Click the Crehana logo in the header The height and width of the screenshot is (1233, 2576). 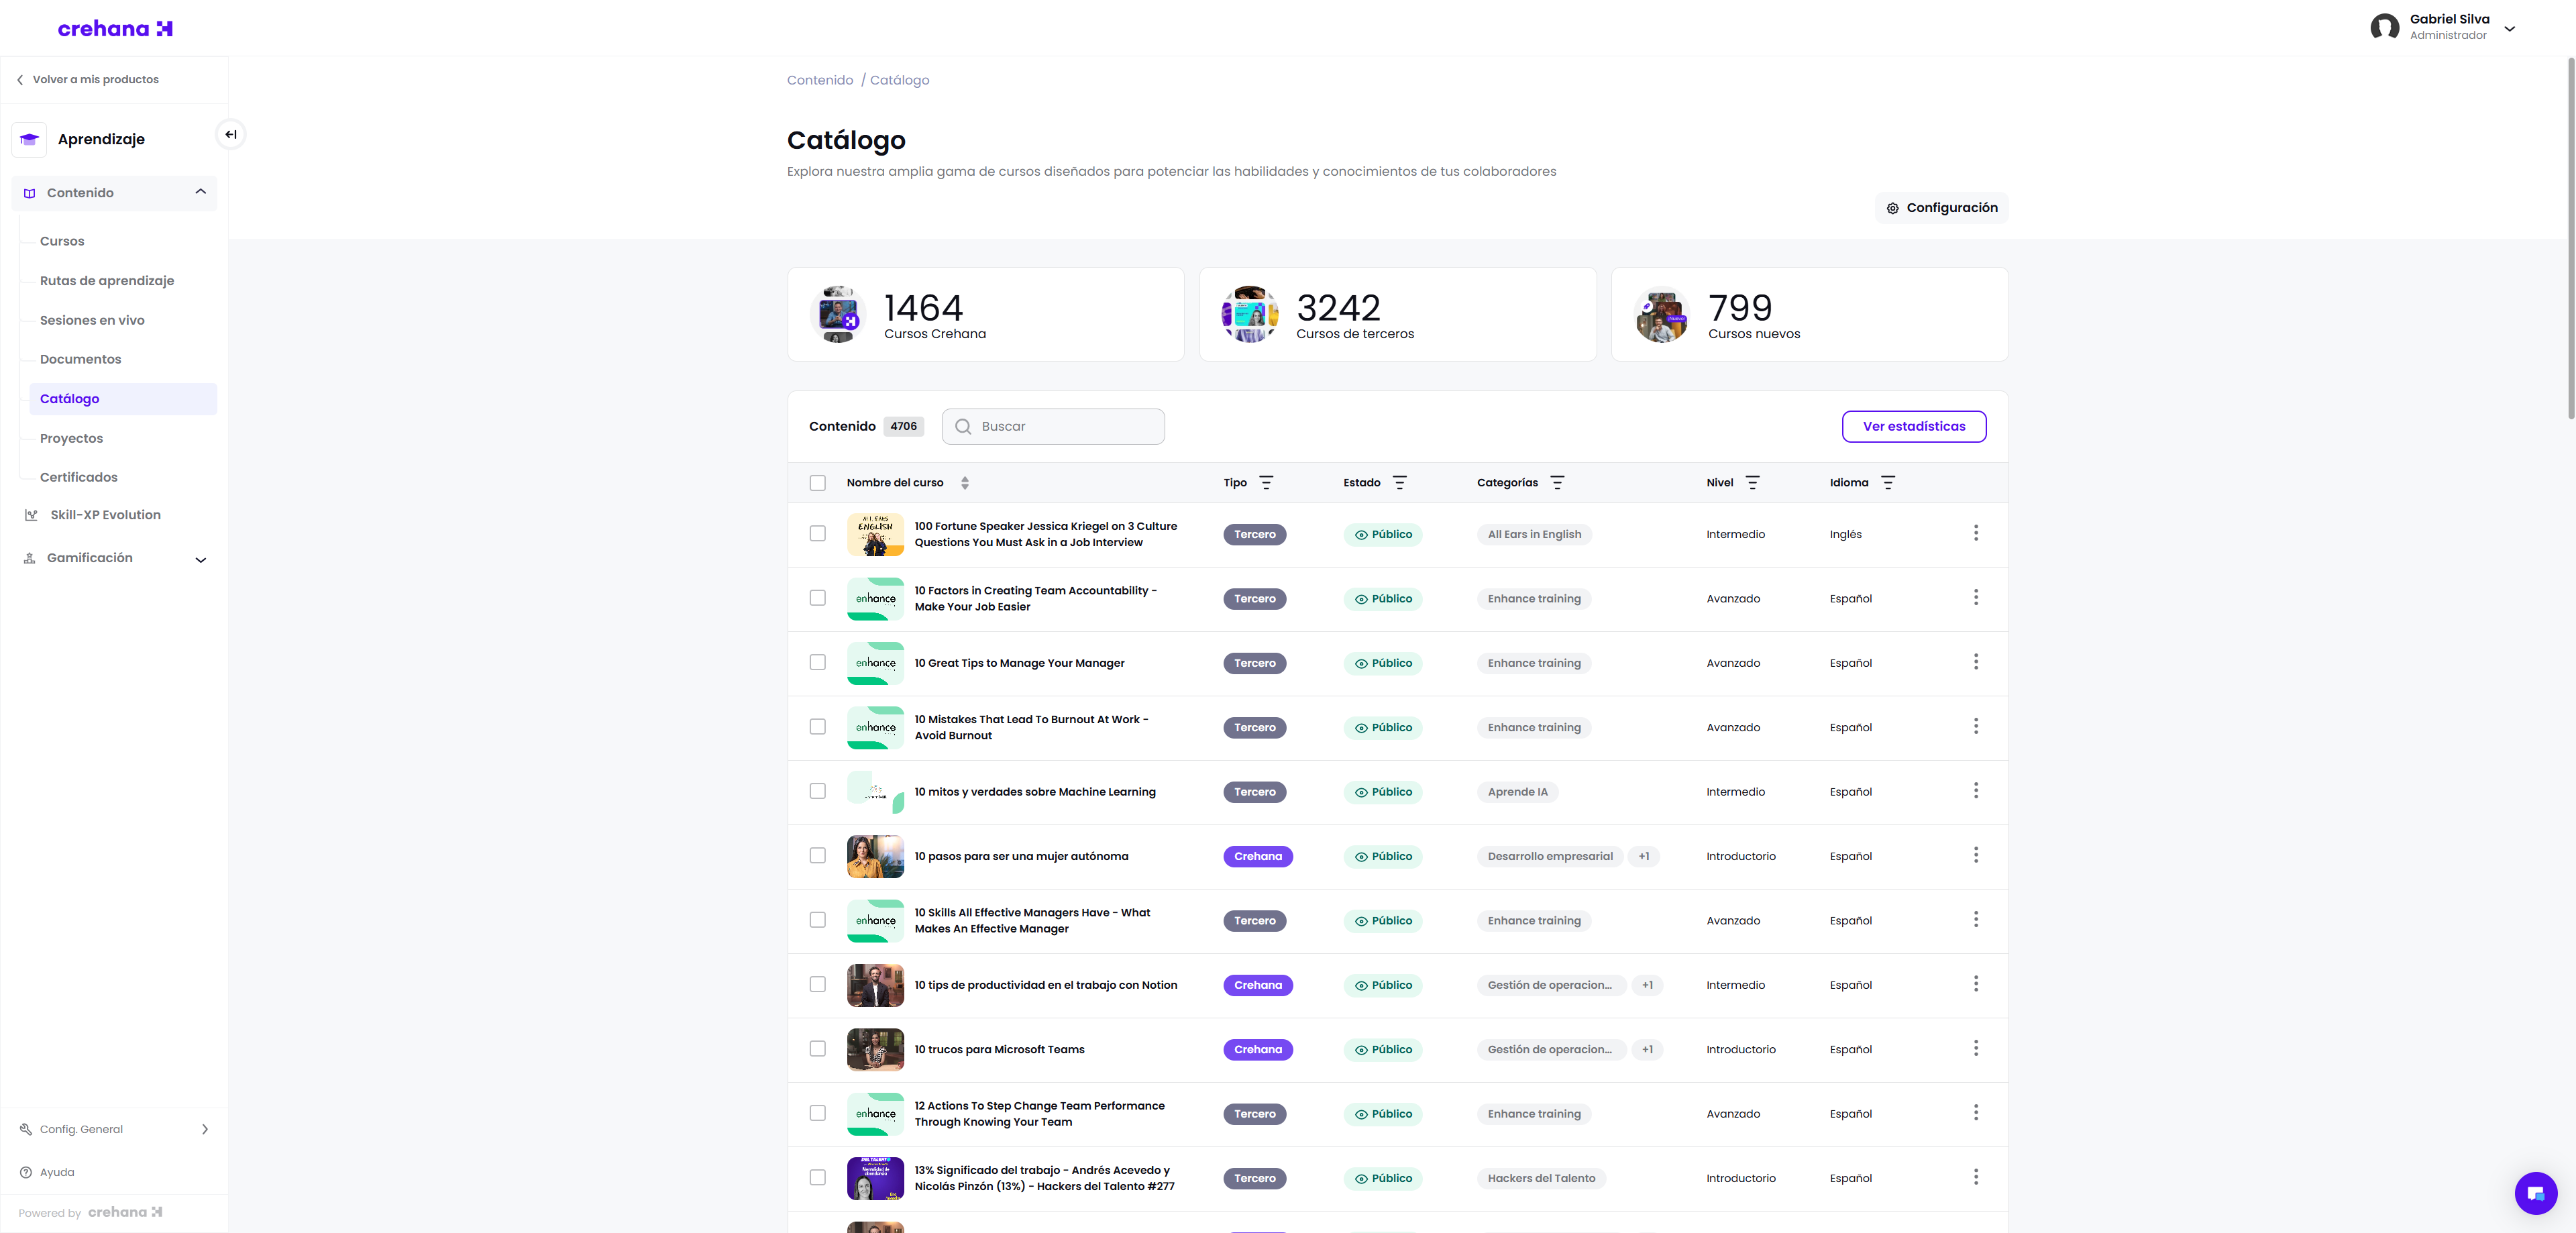click(115, 29)
